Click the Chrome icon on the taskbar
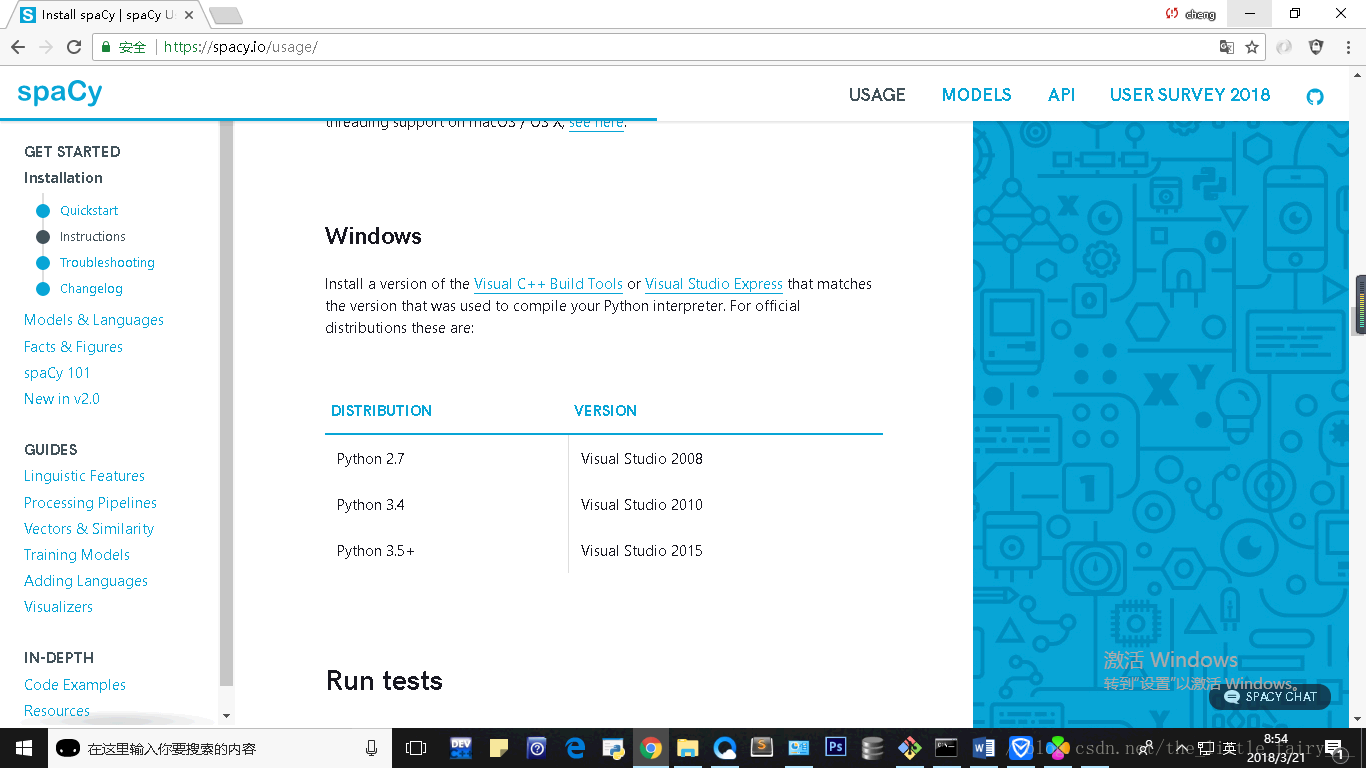 click(651, 748)
